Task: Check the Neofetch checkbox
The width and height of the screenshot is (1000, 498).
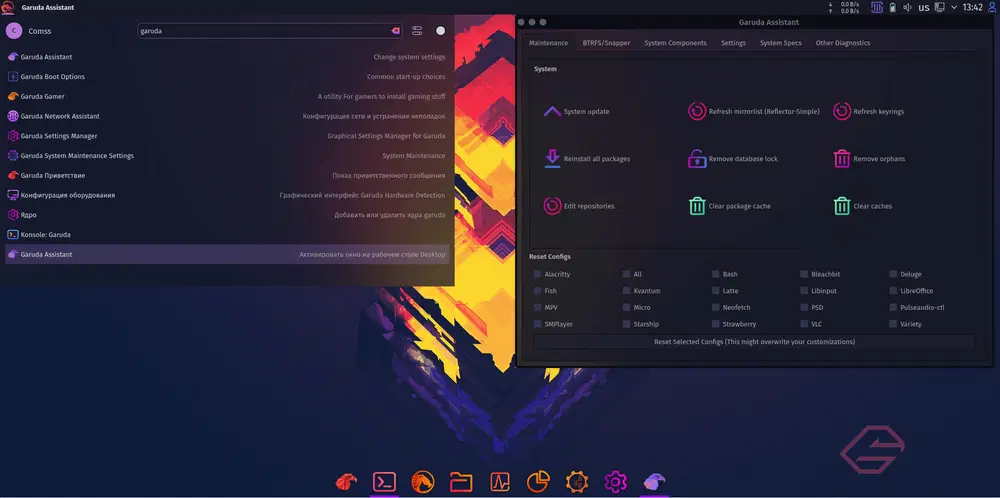Action: tap(716, 307)
